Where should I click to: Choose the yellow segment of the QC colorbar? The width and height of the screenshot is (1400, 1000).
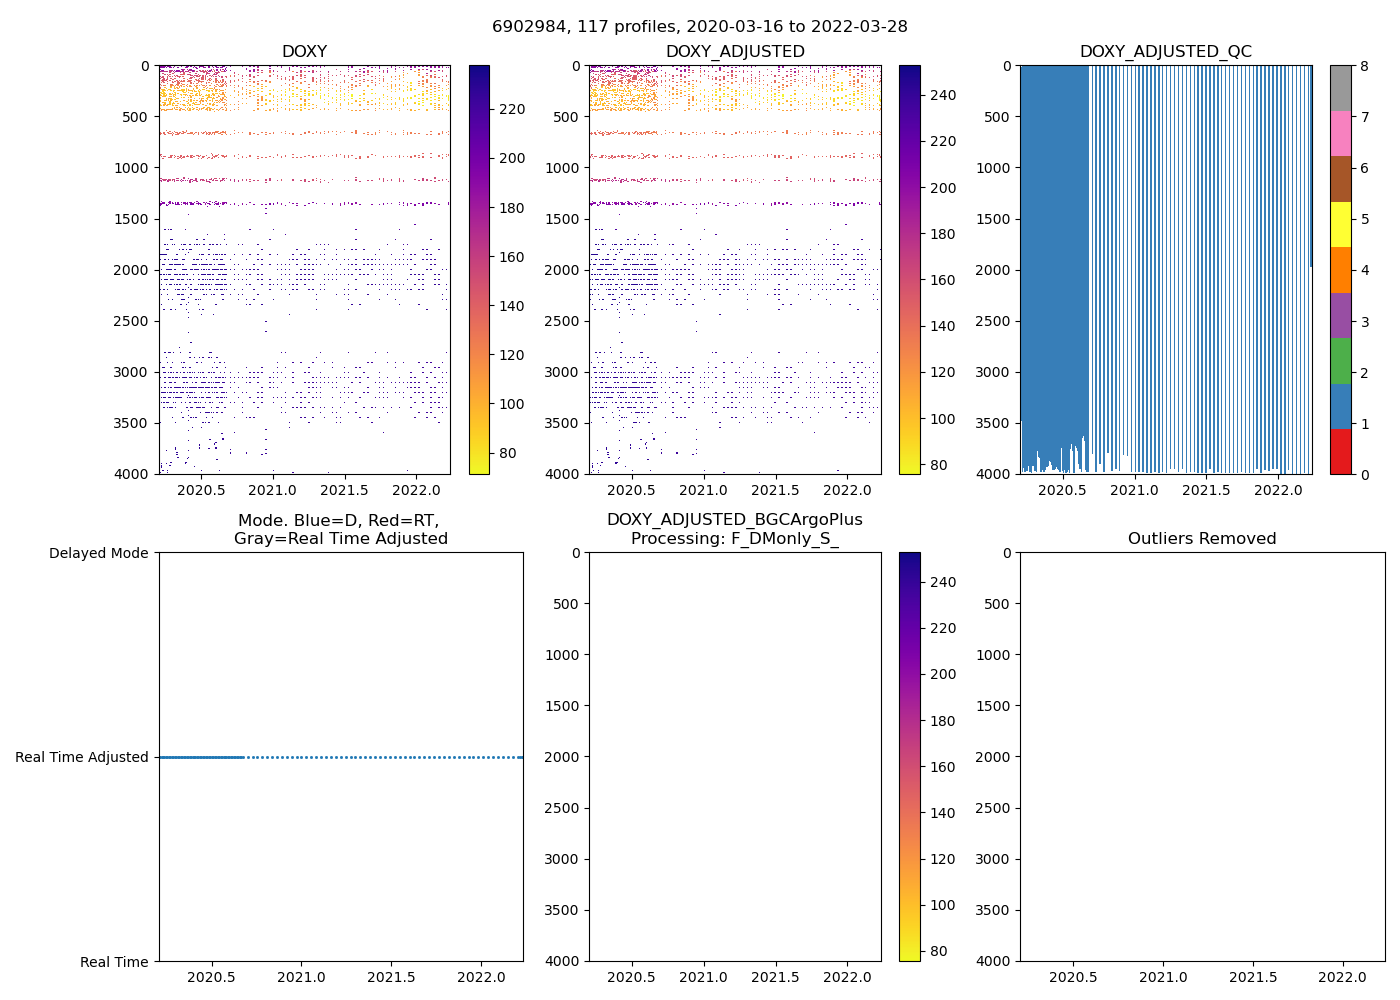click(1340, 225)
